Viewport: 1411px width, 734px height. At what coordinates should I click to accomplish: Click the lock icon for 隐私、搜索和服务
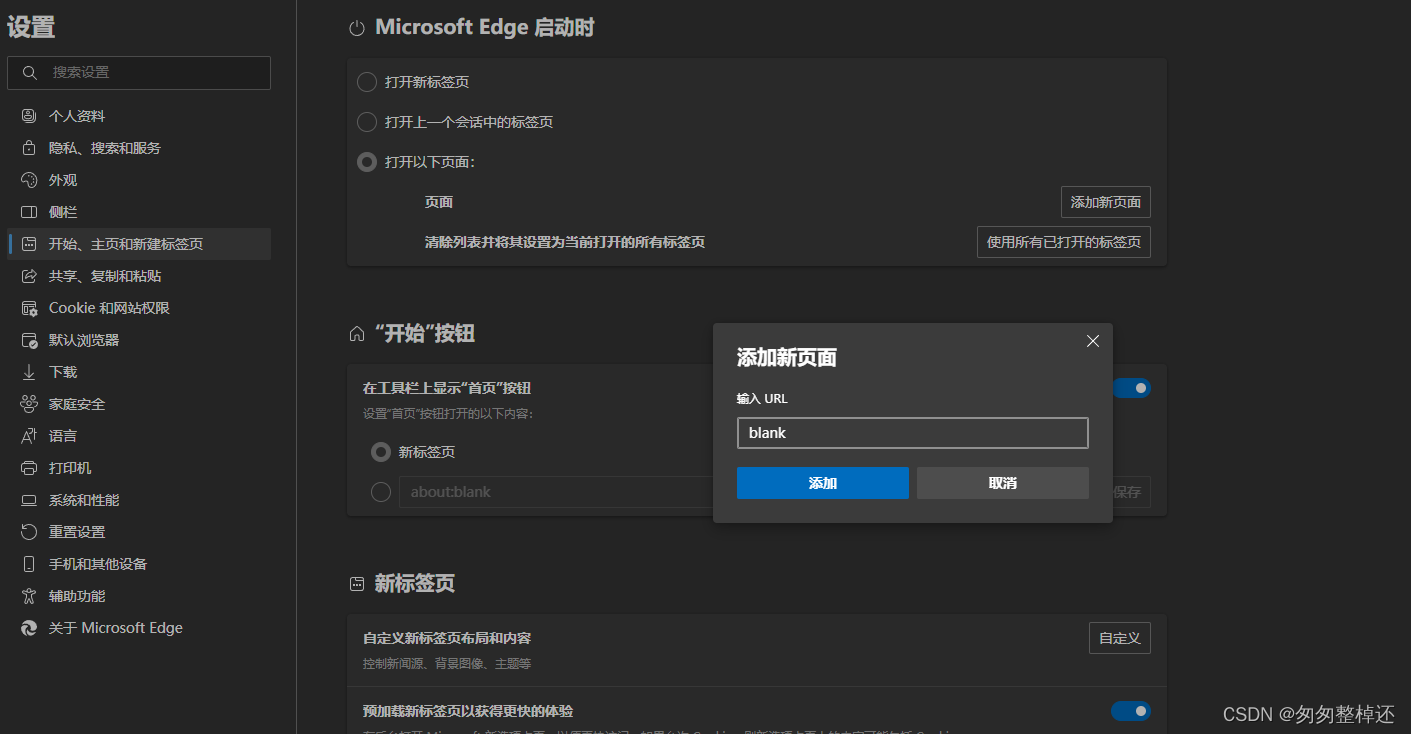[x=29, y=148]
